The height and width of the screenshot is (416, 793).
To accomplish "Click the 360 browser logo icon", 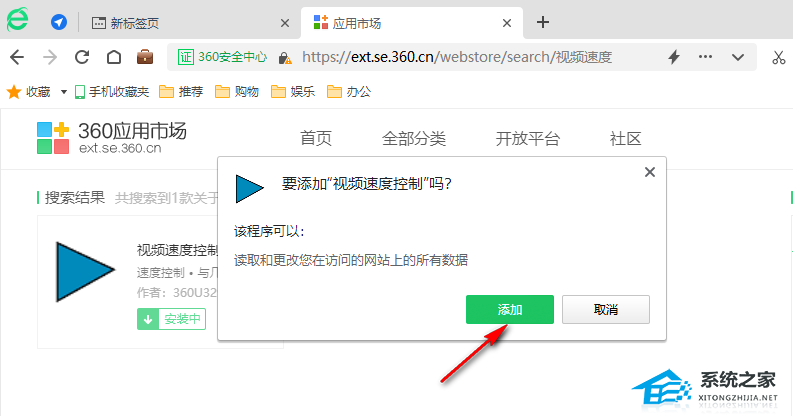I will 18,20.
